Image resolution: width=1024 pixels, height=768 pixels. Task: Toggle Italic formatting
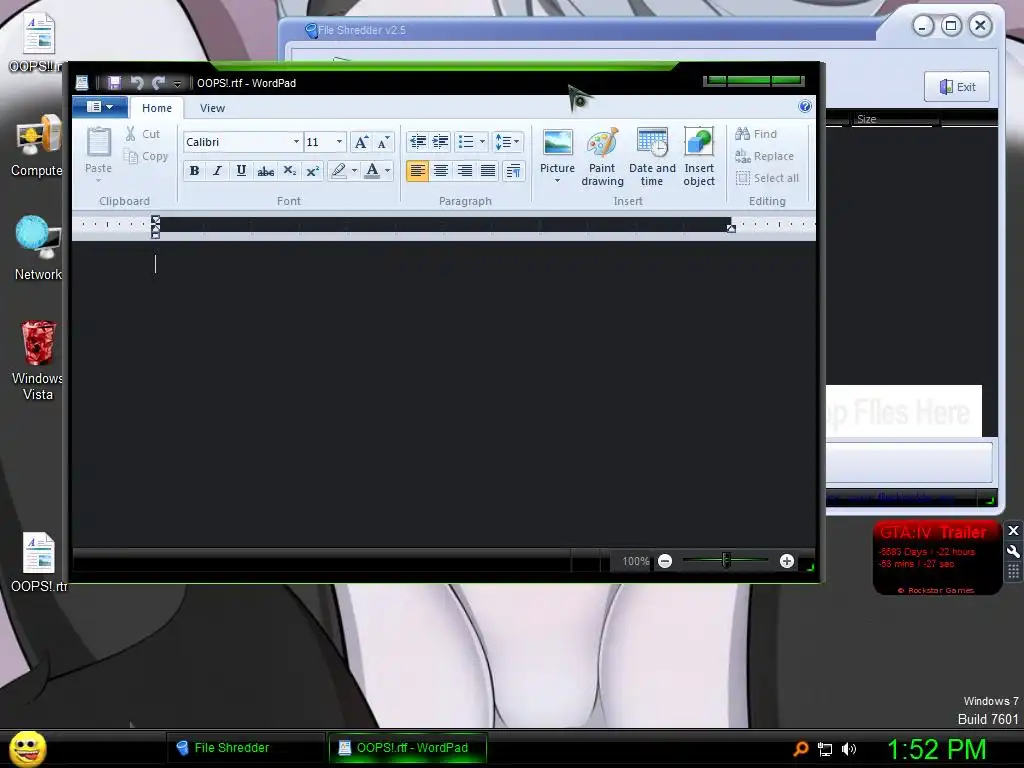click(217, 170)
